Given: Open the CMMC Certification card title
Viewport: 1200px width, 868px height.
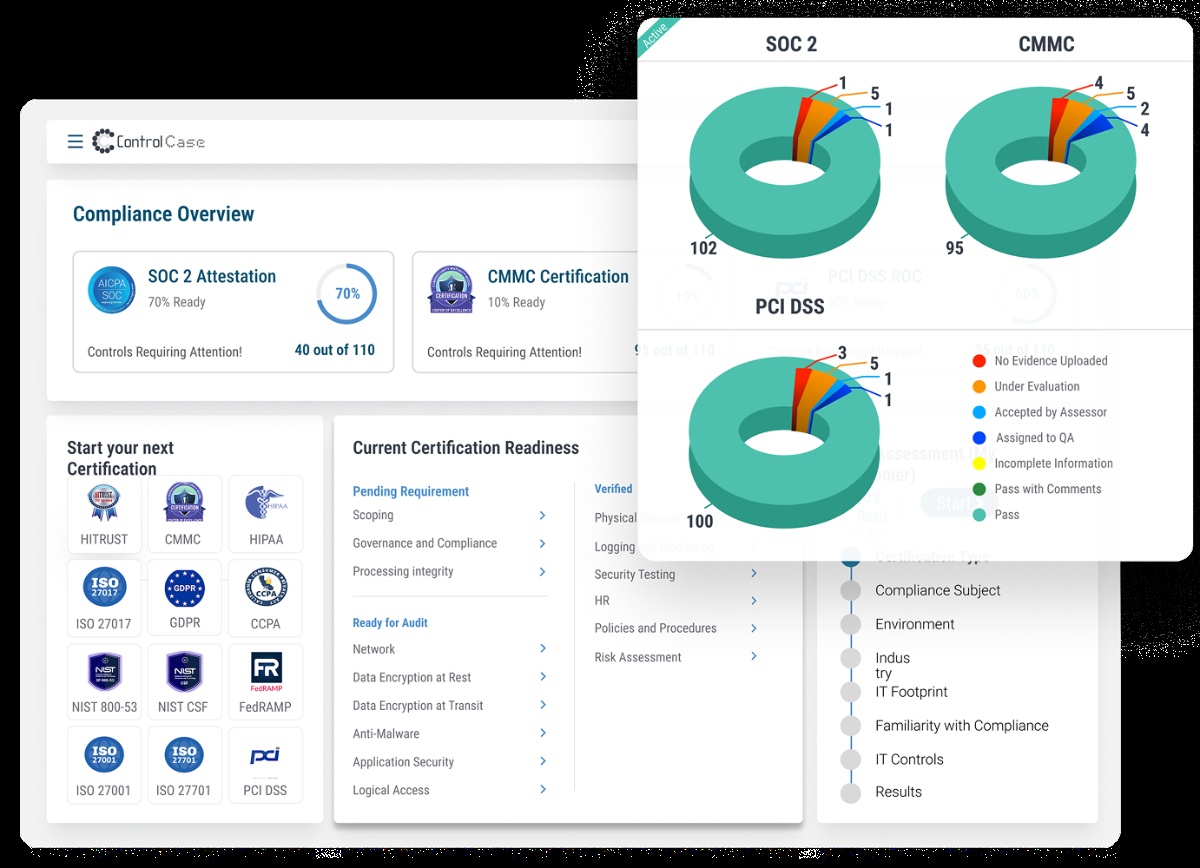Looking at the screenshot, I should click(558, 277).
